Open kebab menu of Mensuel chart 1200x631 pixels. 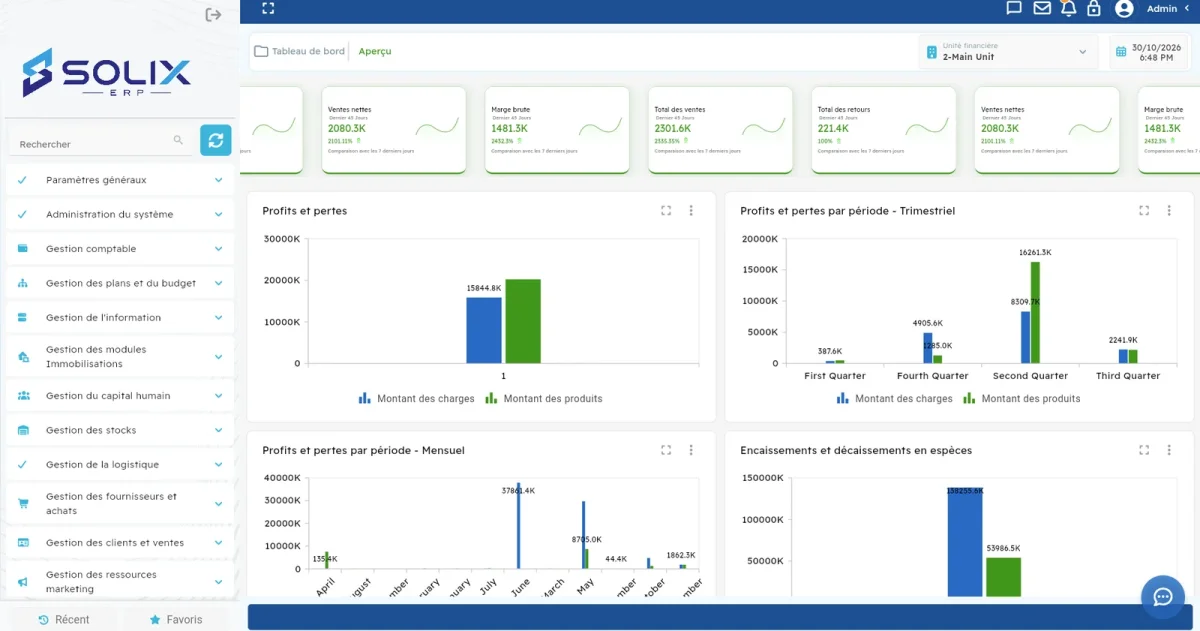691,450
